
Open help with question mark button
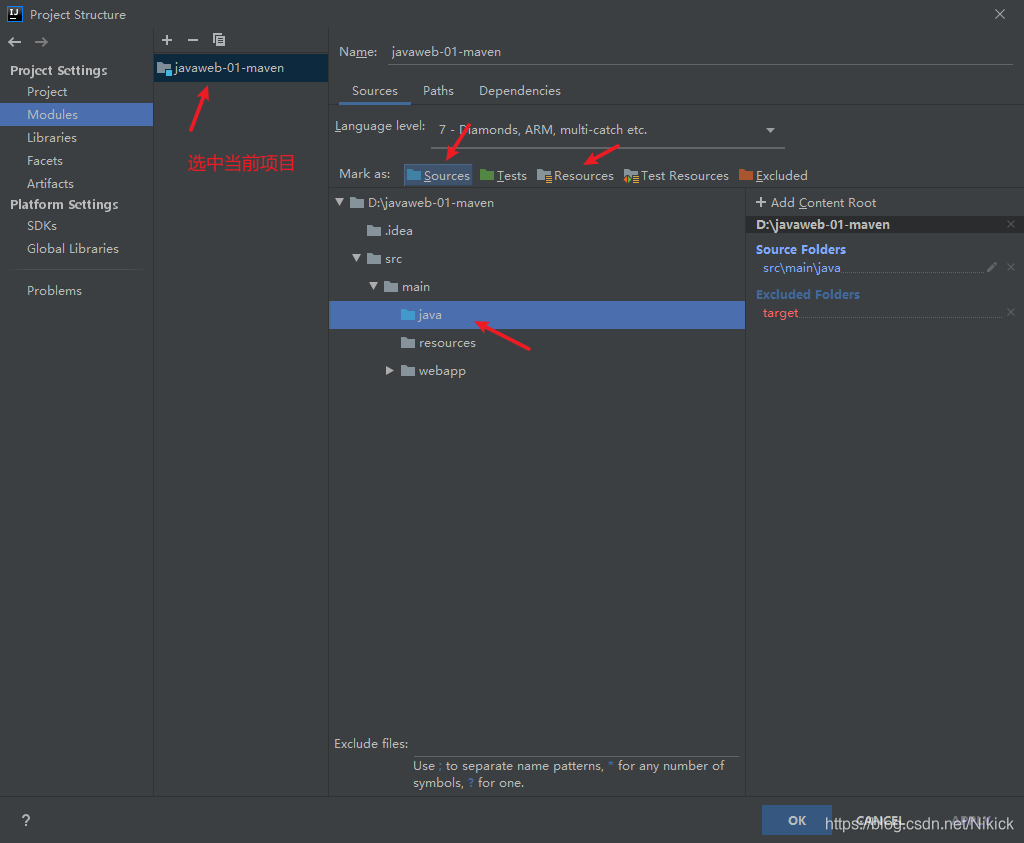25,820
